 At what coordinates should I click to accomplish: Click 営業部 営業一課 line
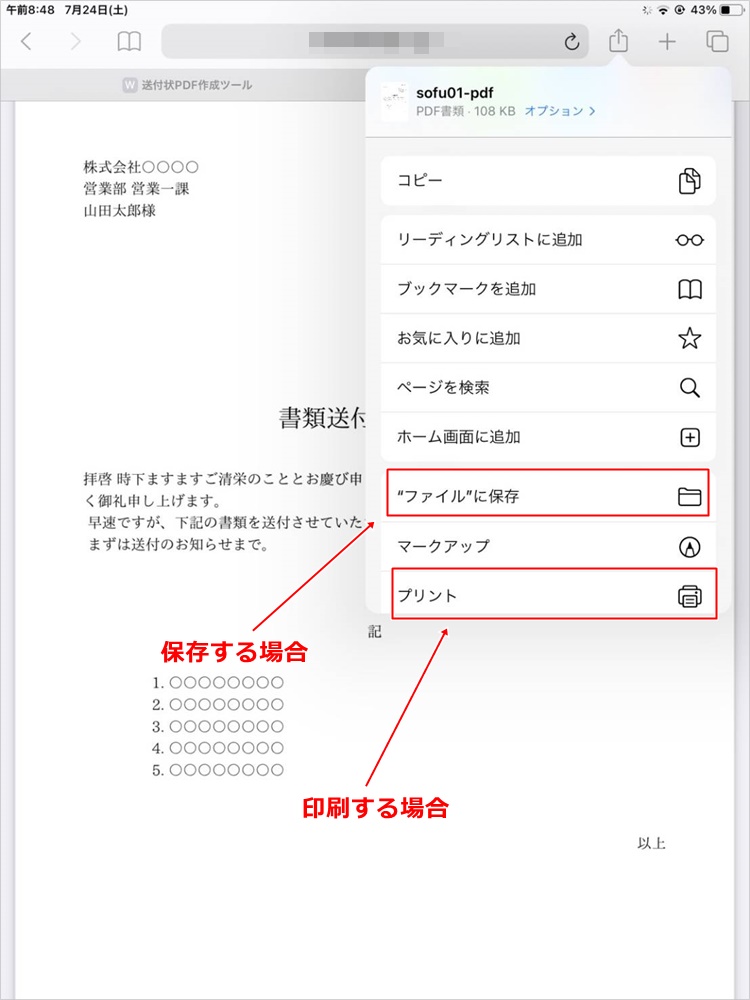pos(136,189)
